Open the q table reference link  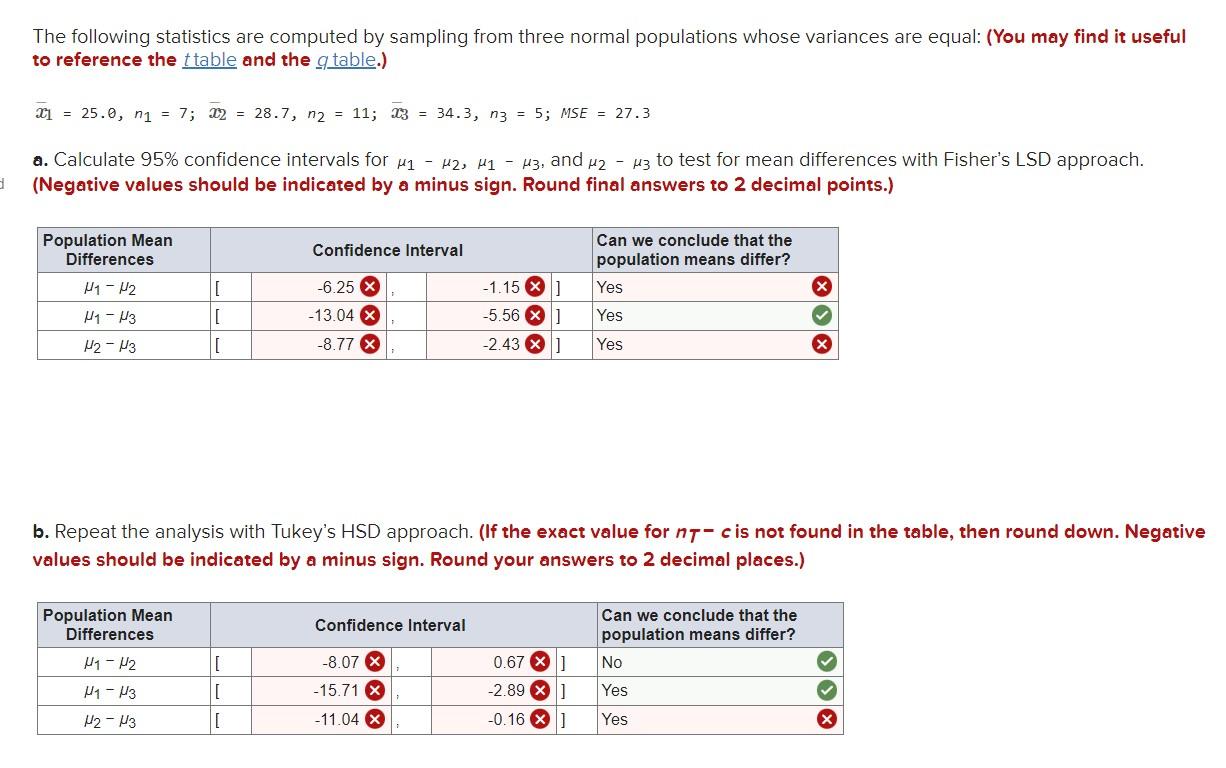tap(346, 59)
